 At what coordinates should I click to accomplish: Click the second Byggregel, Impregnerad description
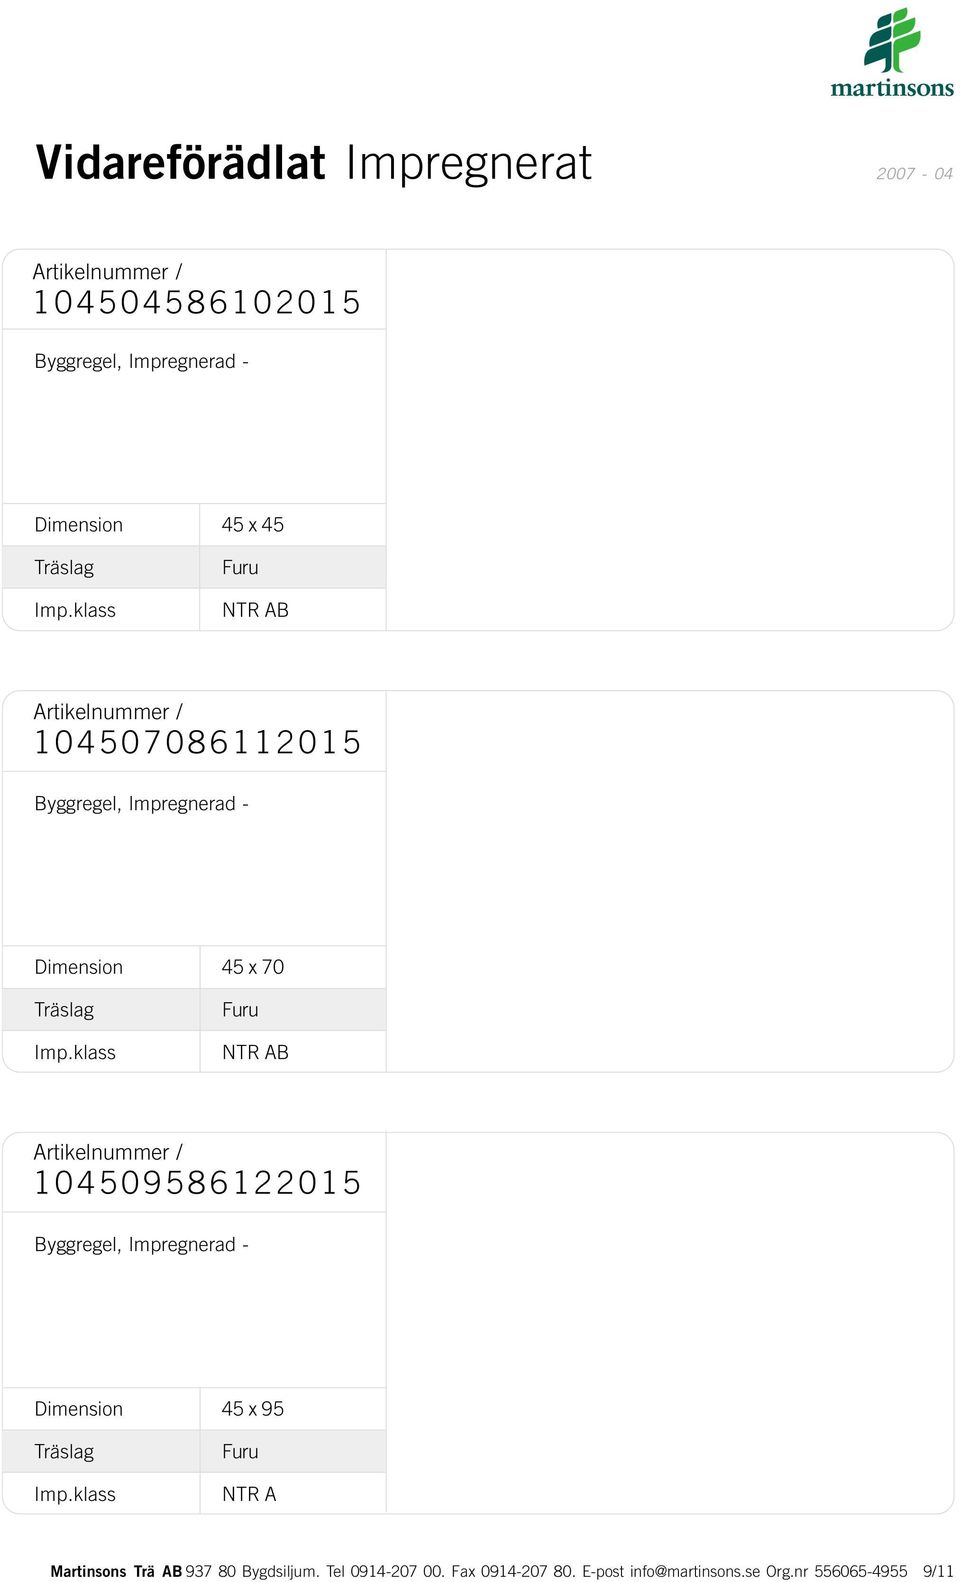click(141, 804)
